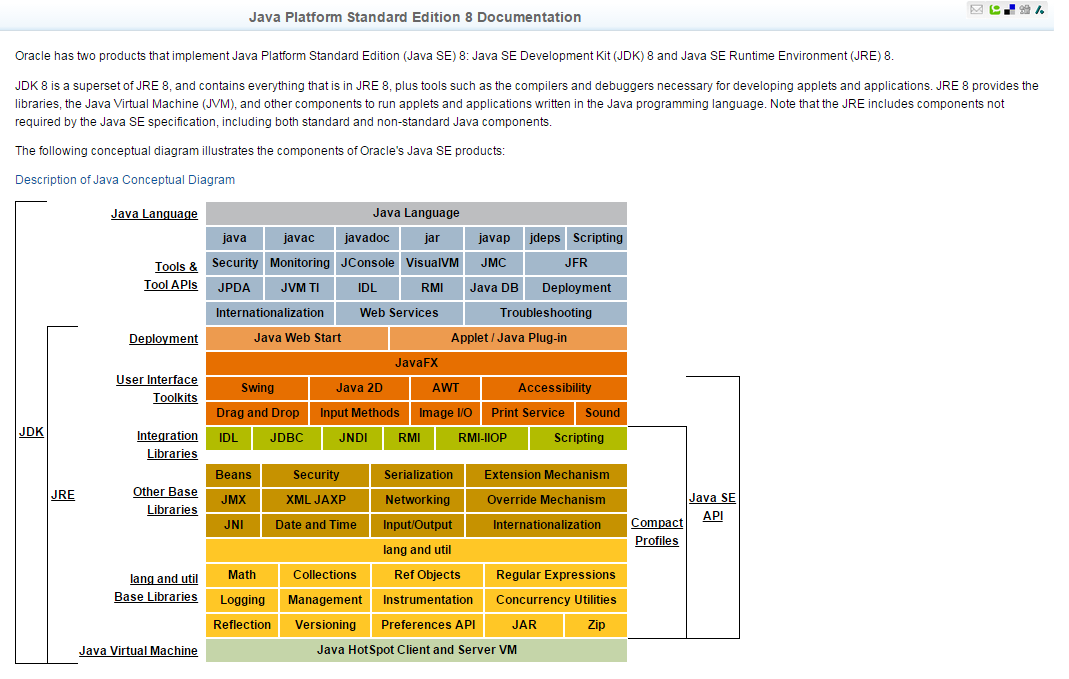Open the XML JAXP cell
This screenshot has width=1069, height=679.
(316, 500)
